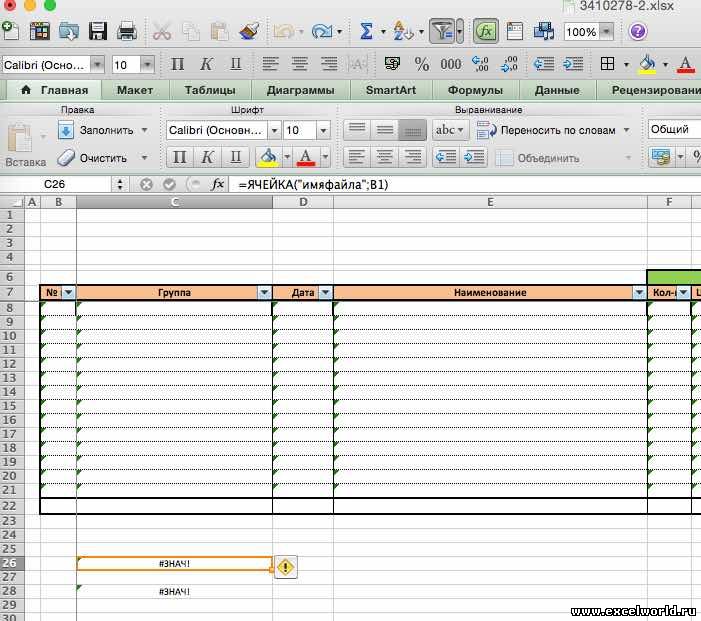
Task: Toggle underline in ribbon Шрифт group
Action: coord(236,157)
